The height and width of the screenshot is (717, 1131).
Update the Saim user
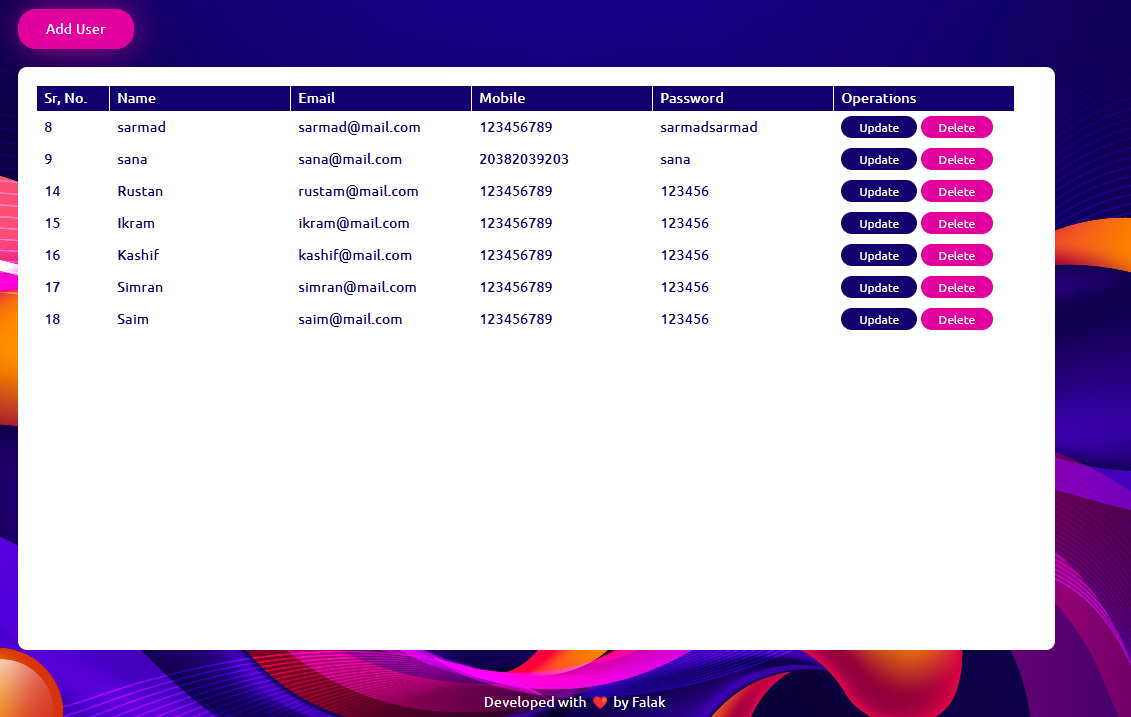tap(878, 320)
